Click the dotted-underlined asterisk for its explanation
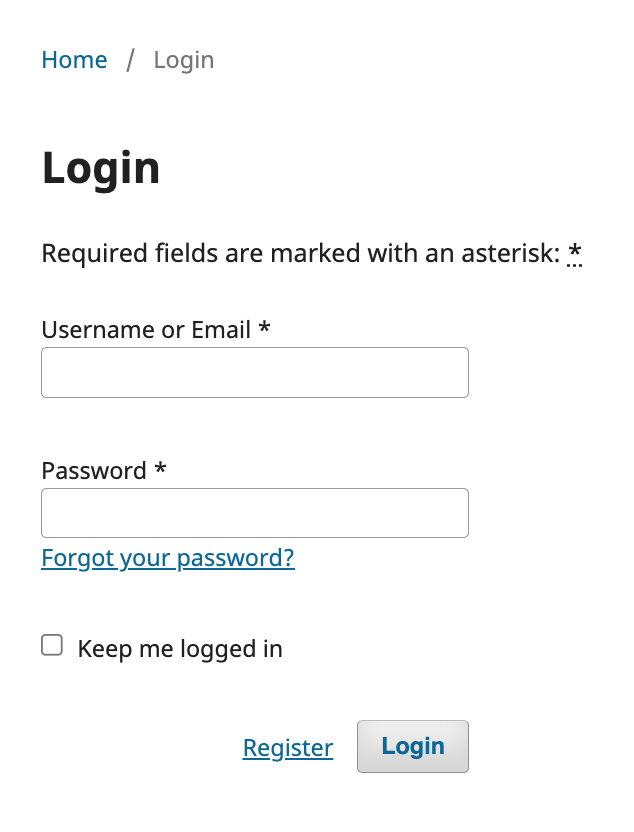This screenshot has height=832, width=634. tap(574, 254)
